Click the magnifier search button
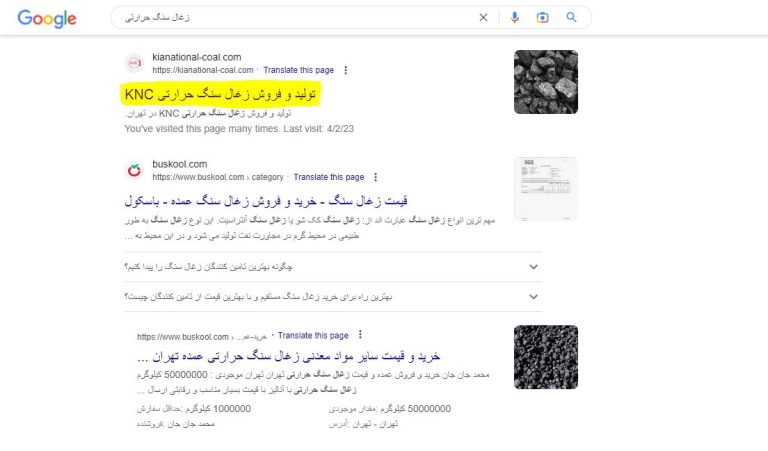The width and height of the screenshot is (768, 451). point(571,17)
